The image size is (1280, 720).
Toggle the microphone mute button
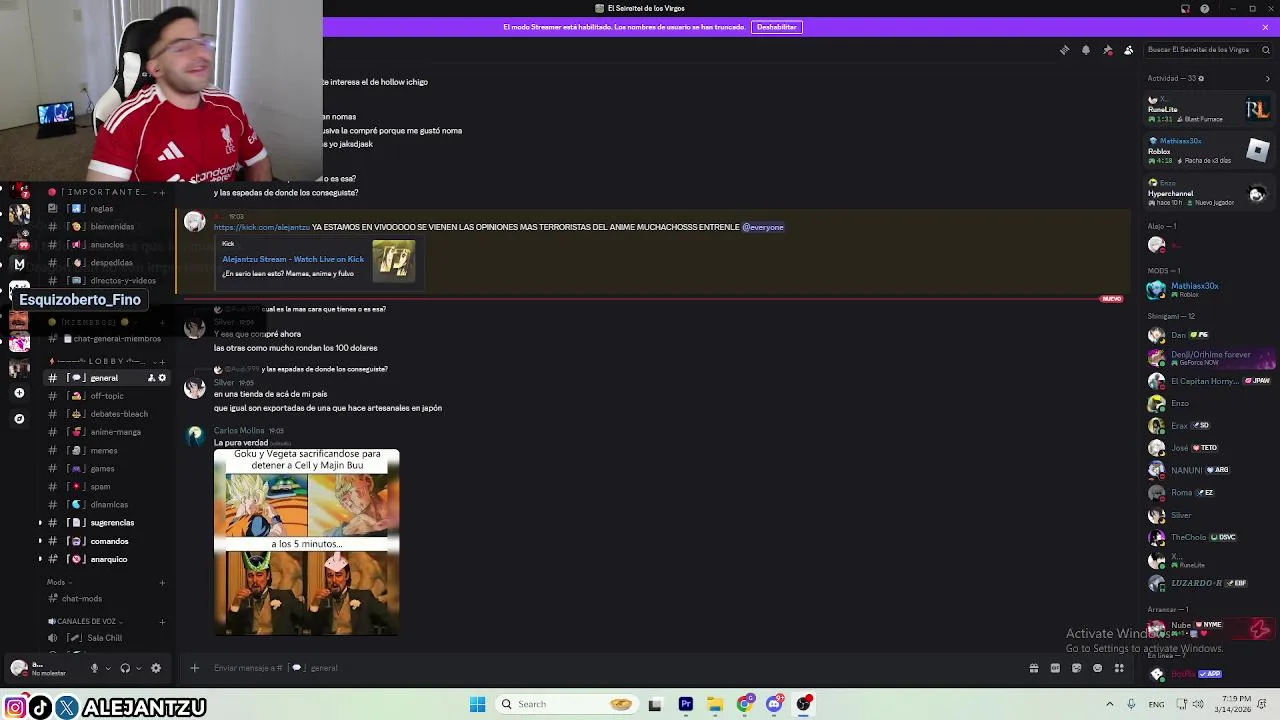[x=94, y=668]
